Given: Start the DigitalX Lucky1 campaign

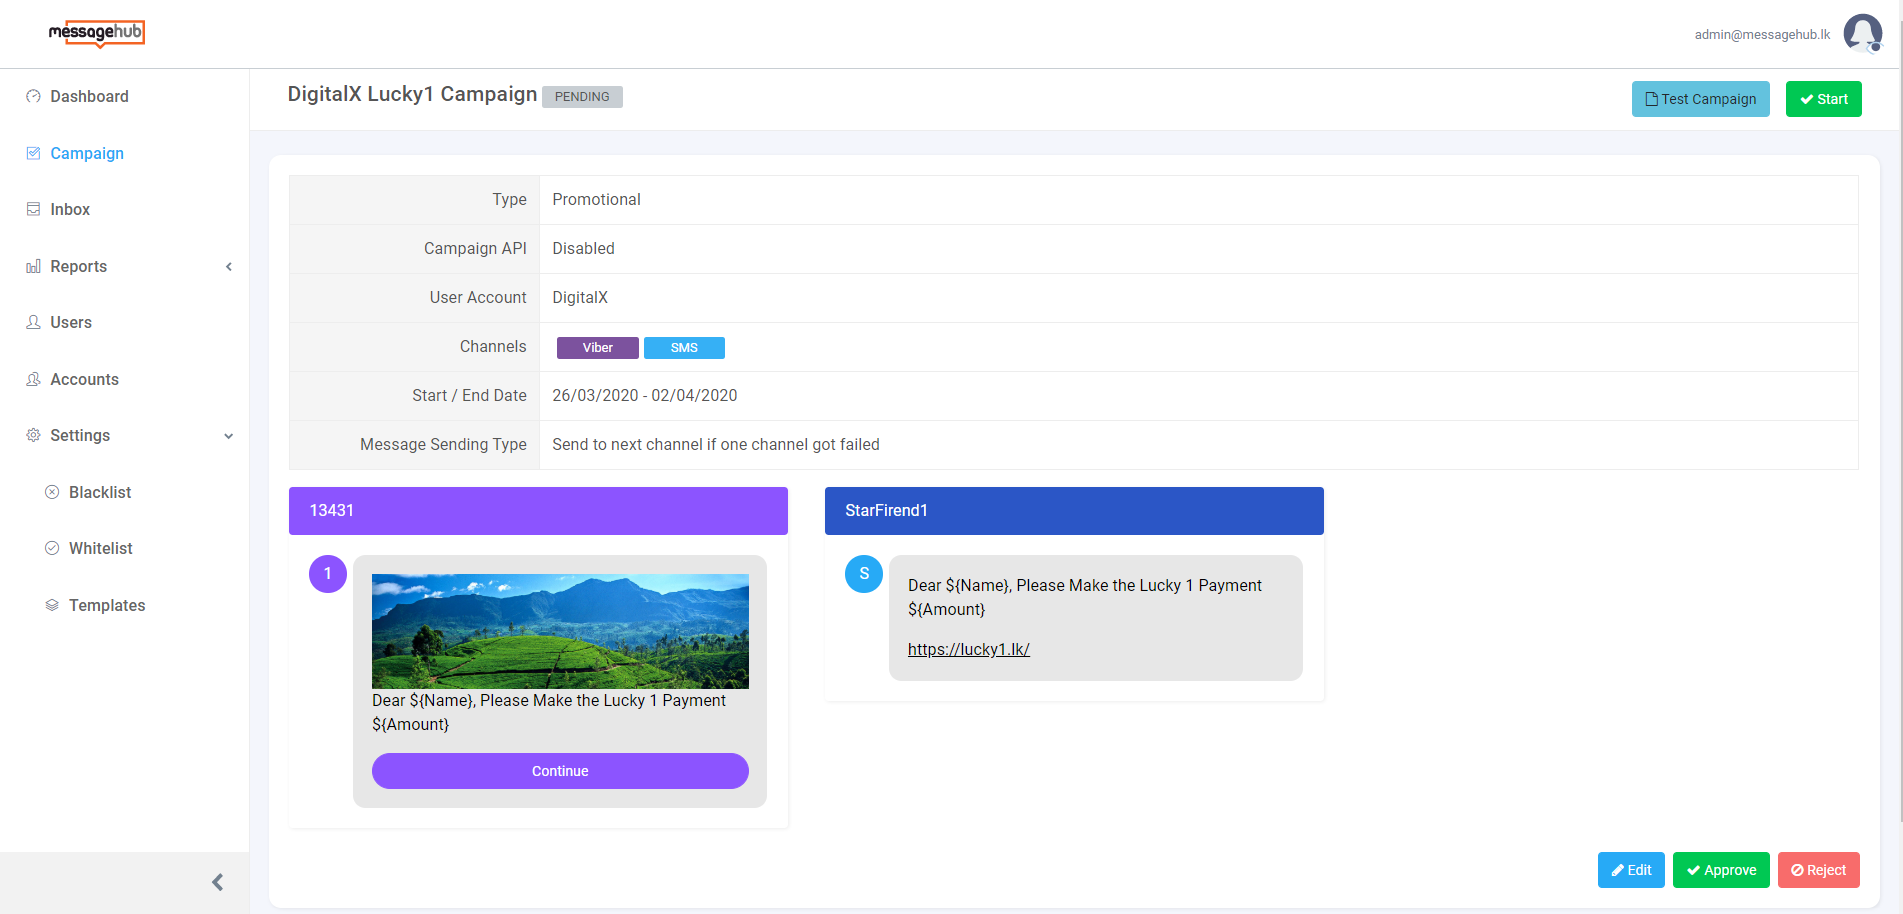Looking at the screenshot, I should pos(1823,99).
